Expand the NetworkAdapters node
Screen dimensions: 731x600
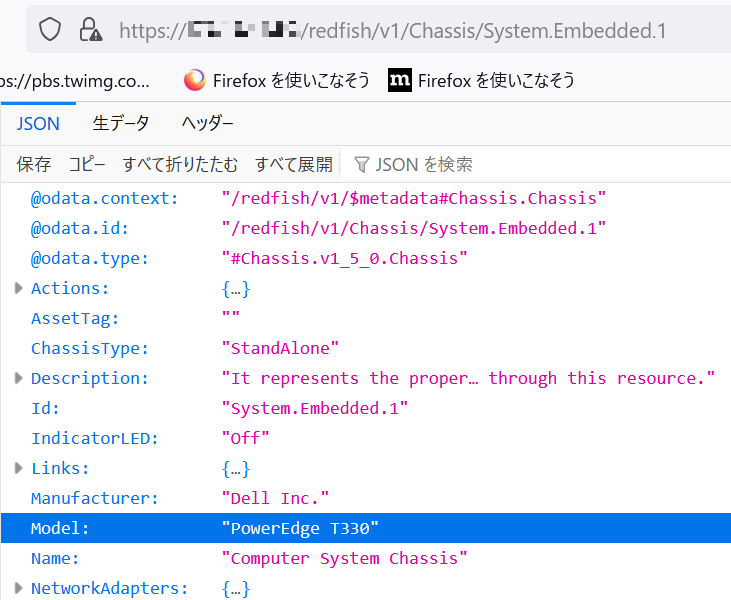18,589
